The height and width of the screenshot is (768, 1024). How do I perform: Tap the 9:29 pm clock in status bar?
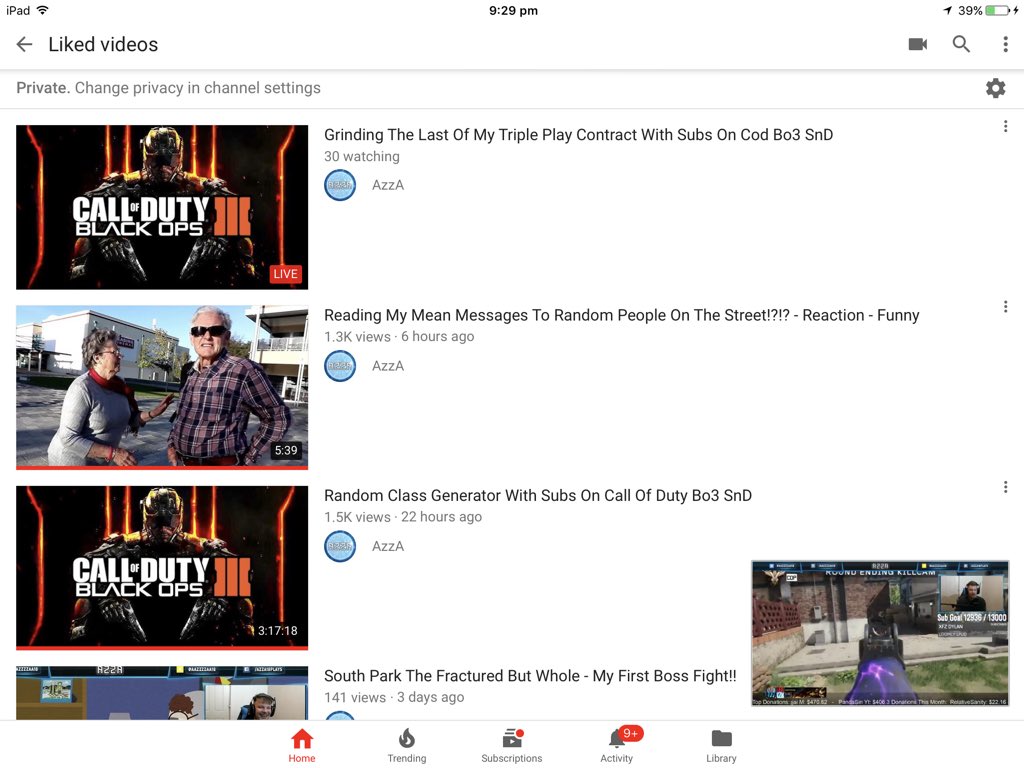point(513,10)
